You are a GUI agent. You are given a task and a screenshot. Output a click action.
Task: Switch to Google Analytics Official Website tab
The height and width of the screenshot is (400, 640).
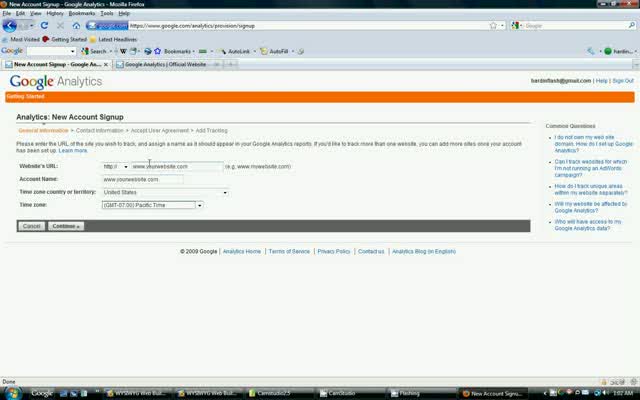pyautogui.click(x=165, y=64)
